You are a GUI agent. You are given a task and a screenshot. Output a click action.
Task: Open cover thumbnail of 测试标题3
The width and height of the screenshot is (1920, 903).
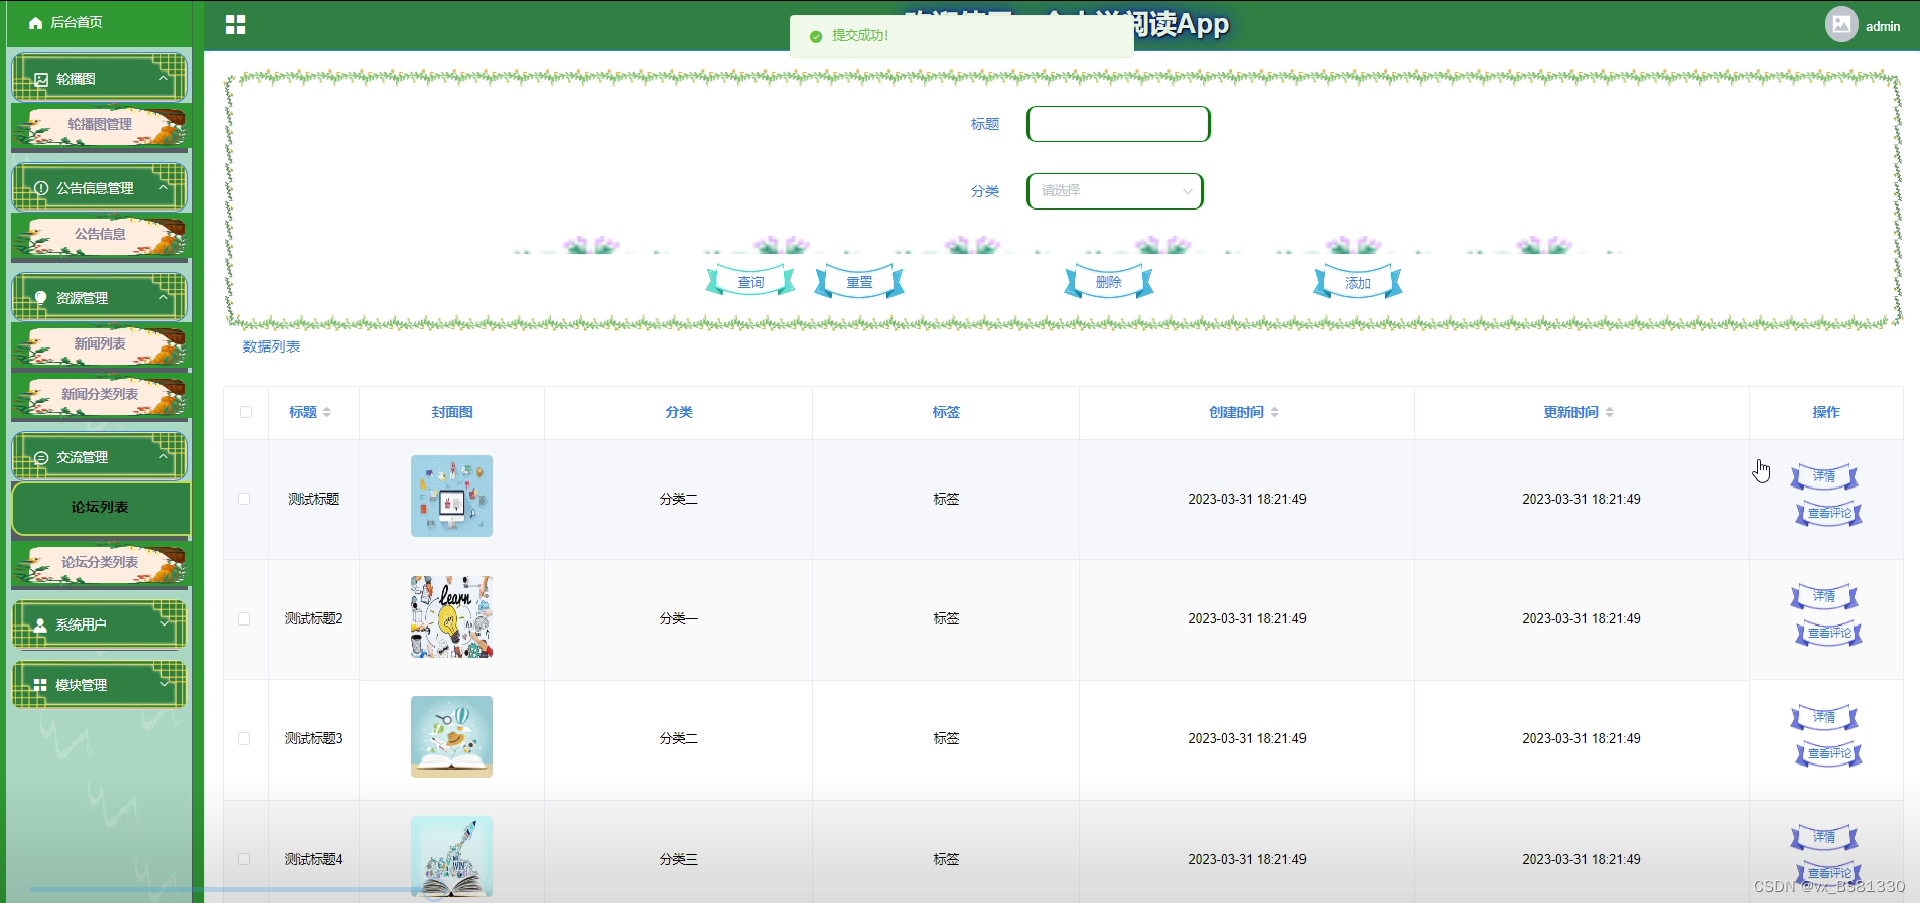tap(452, 737)
